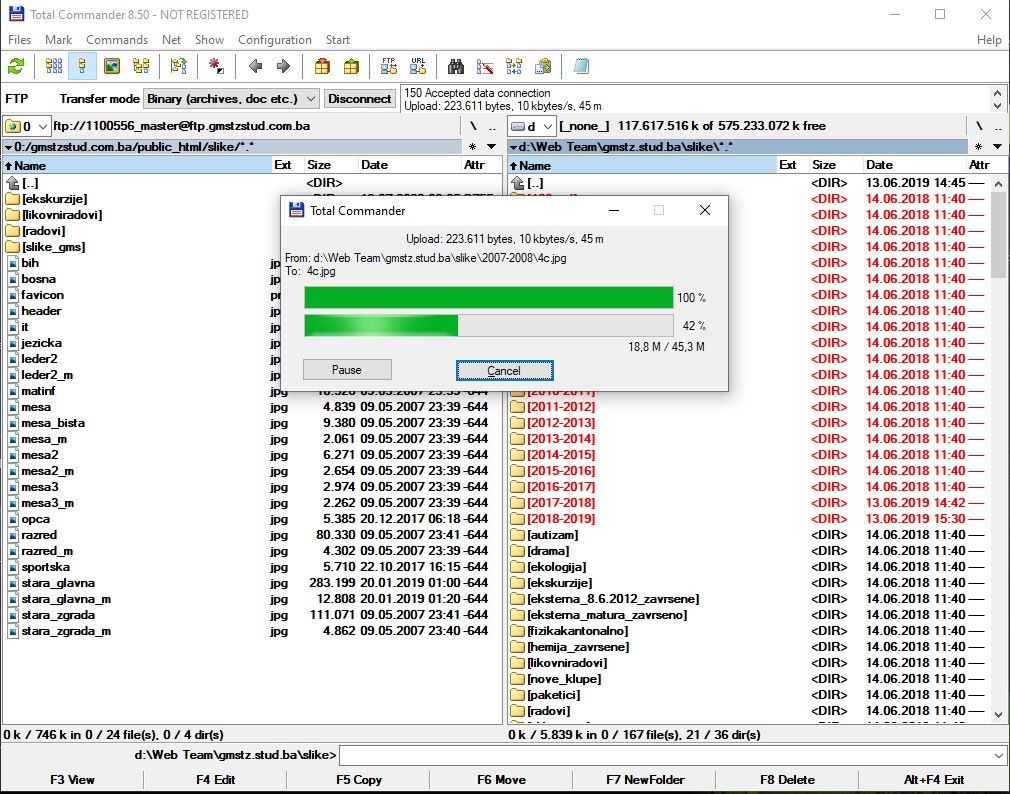Click F7 NewFolder button
This screenshot has height=794, width=1010.
tap(645, 779)
